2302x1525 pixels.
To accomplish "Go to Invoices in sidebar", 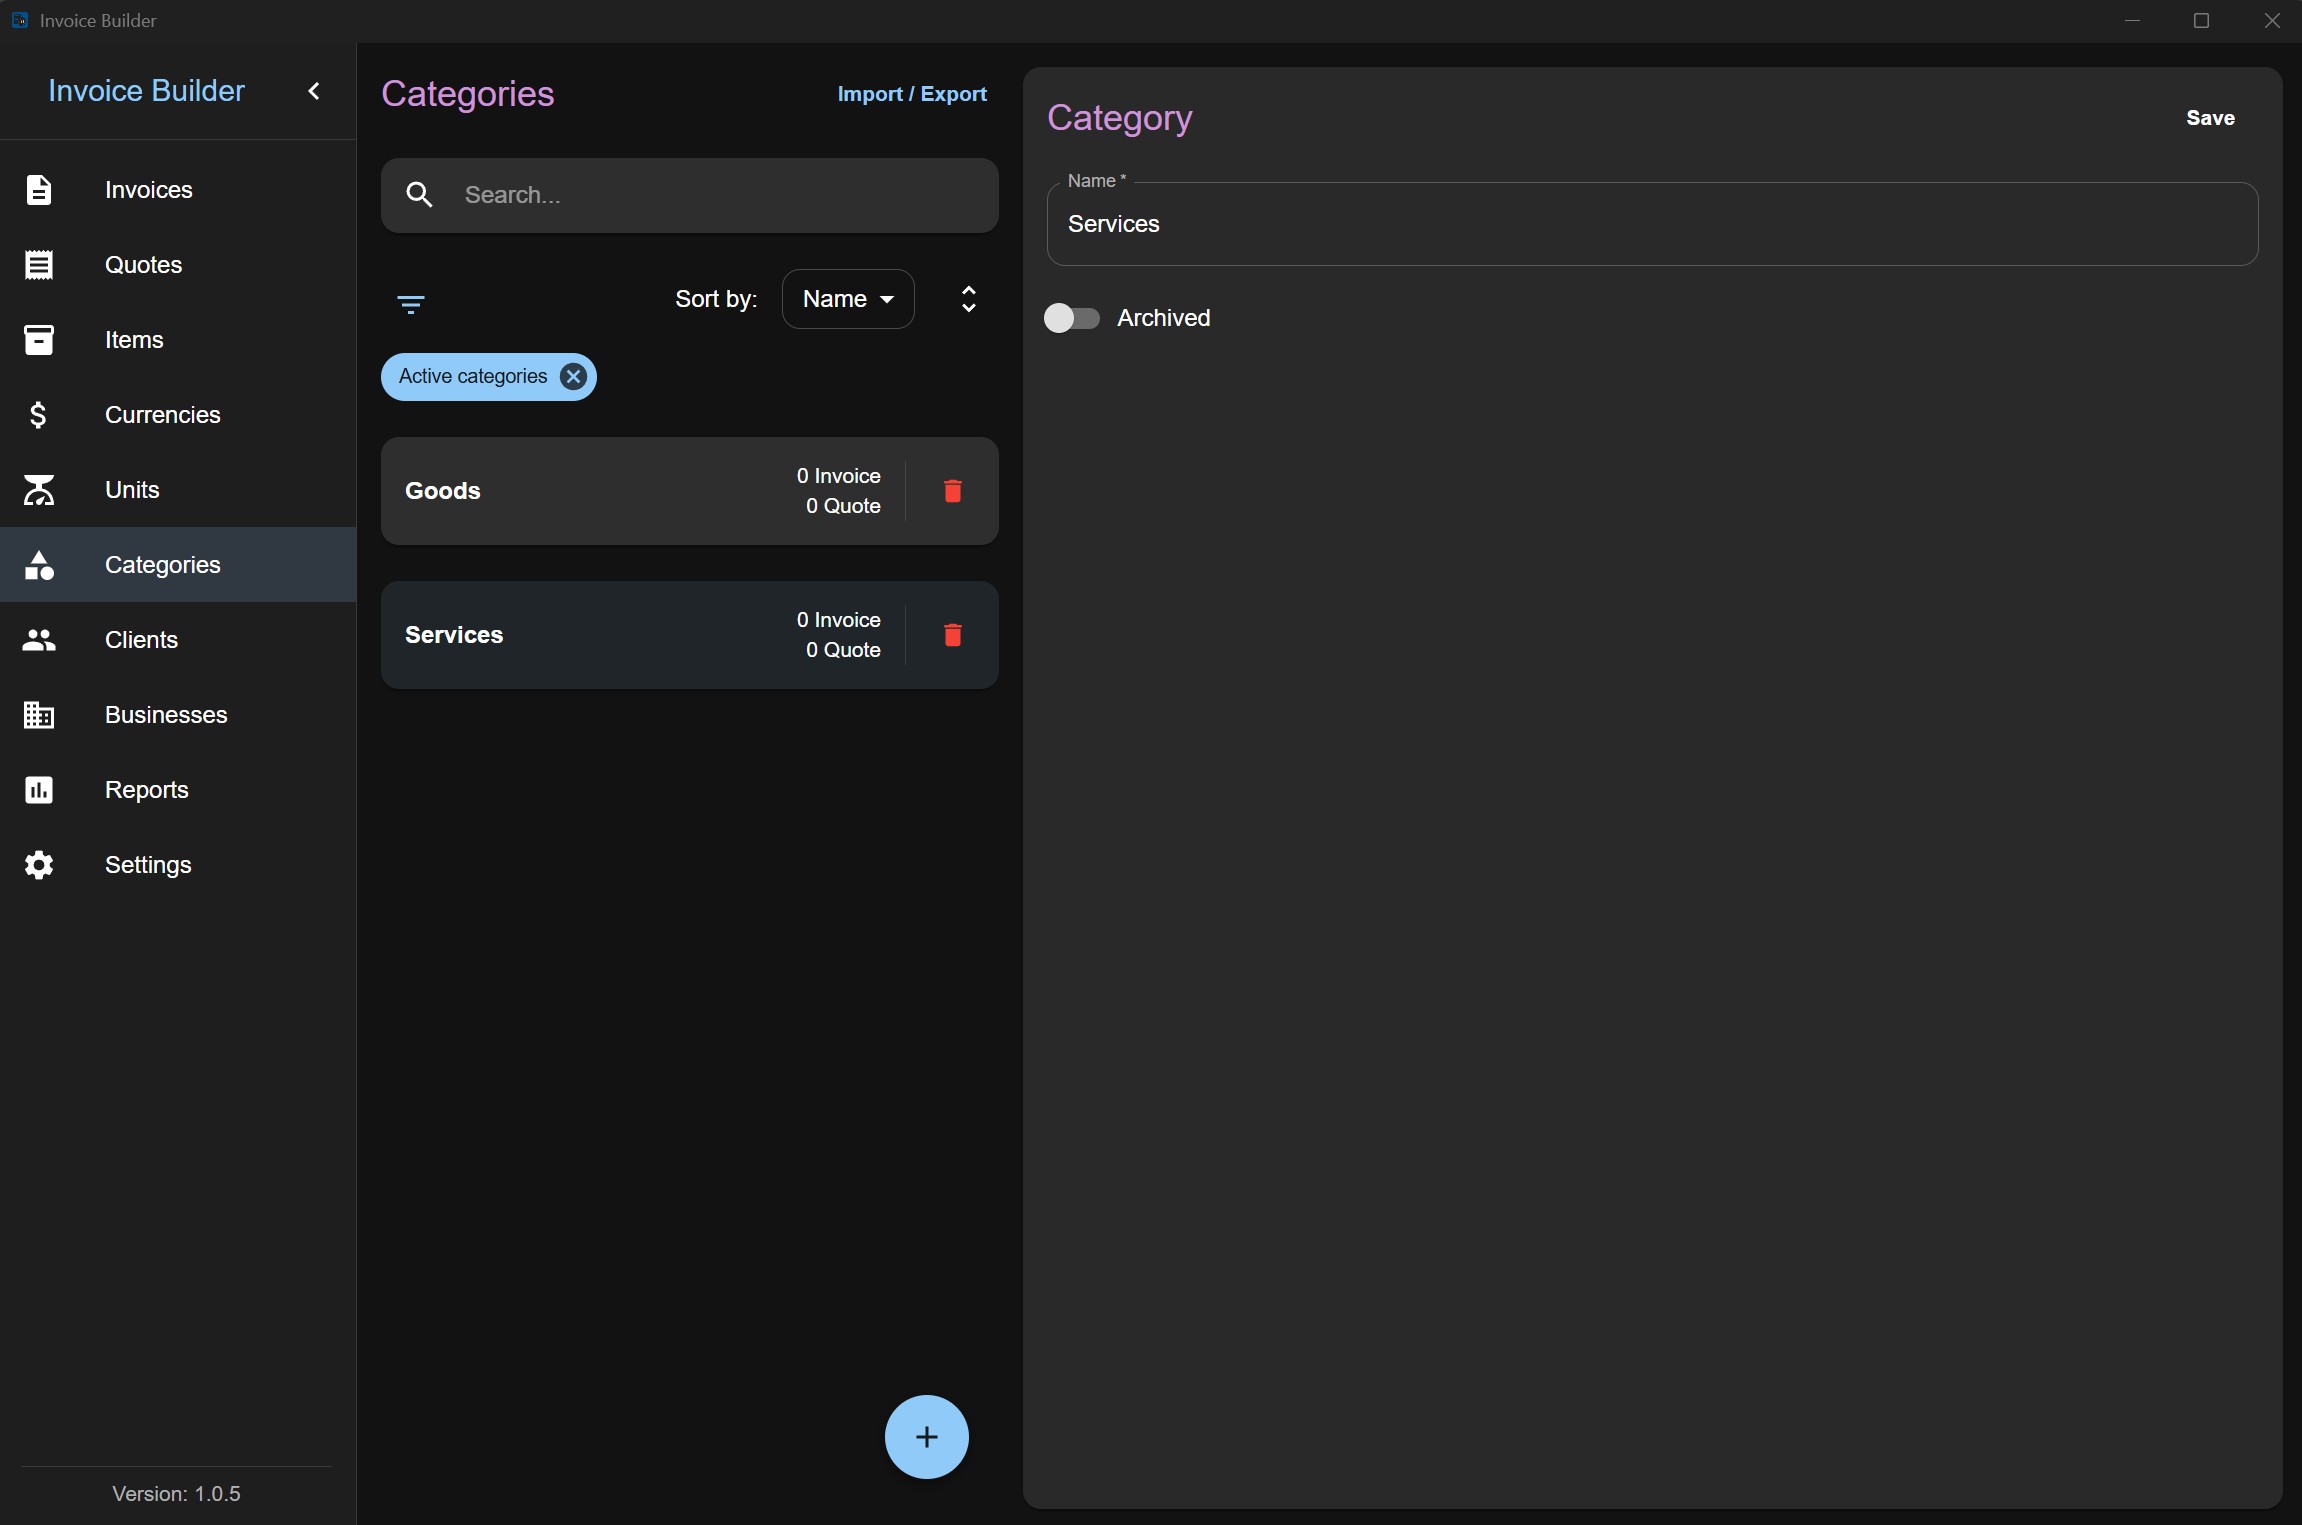I will [178, 189].
